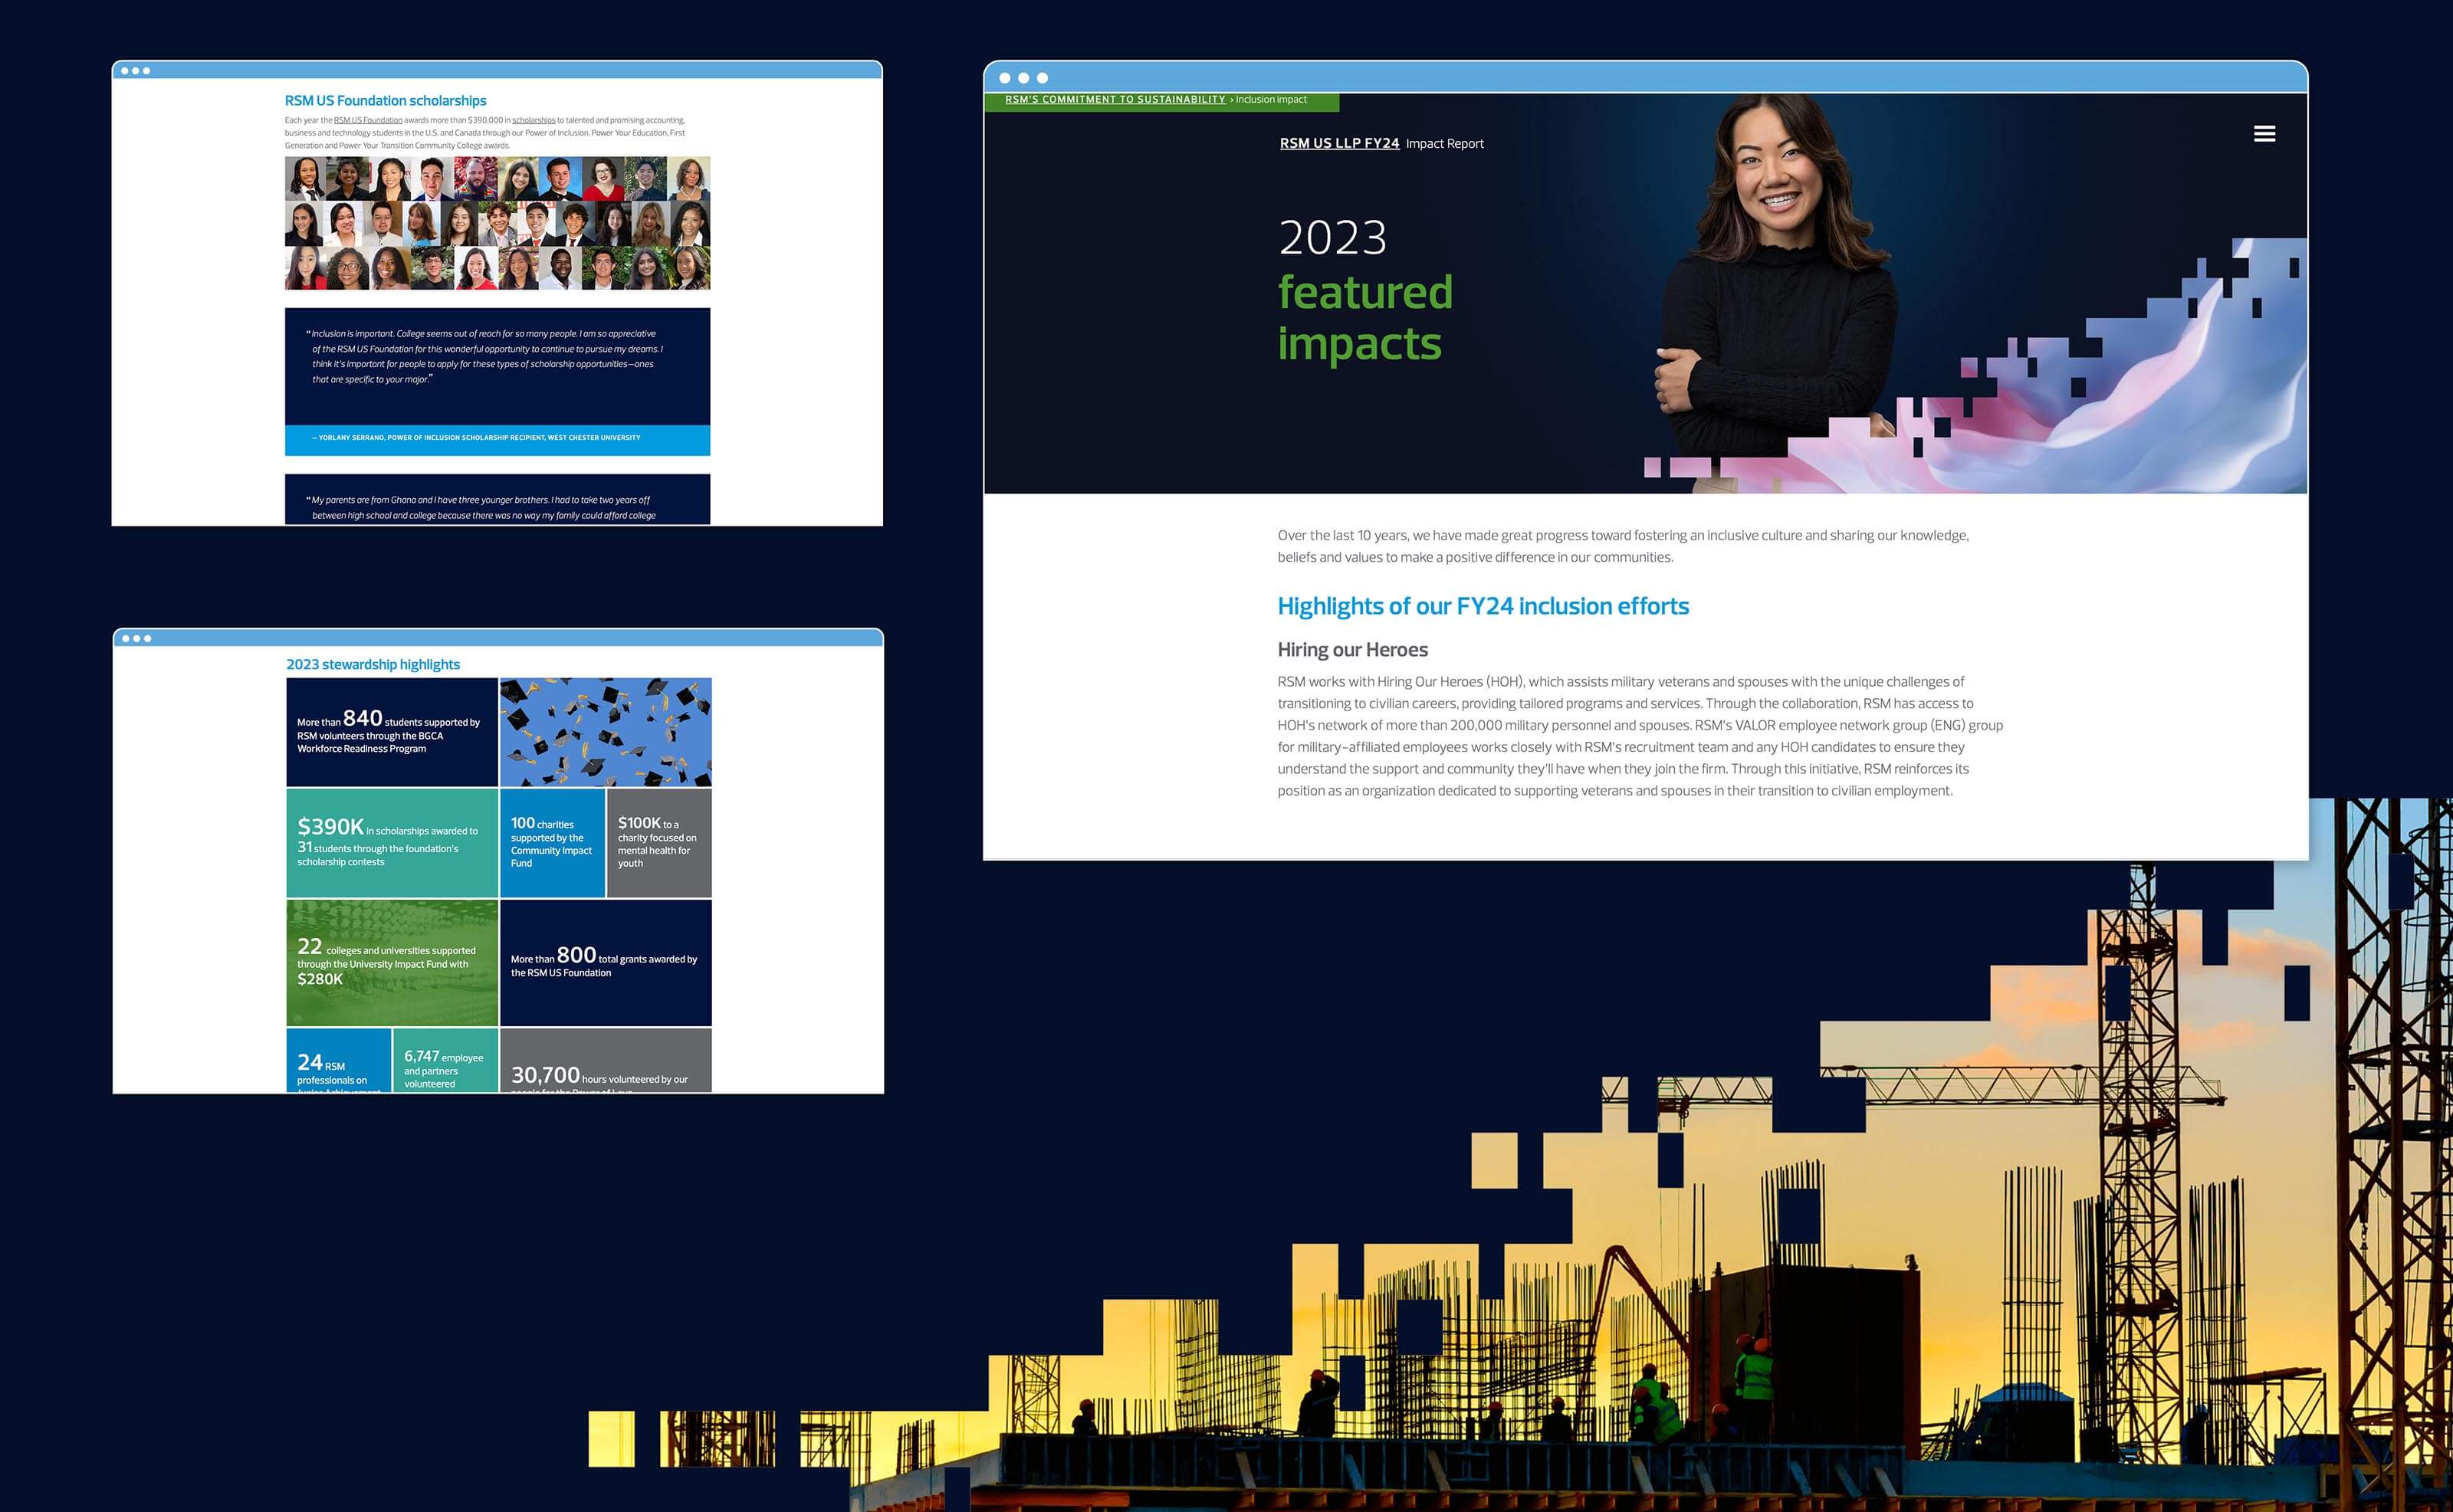The height and width of the screenshot is (1512, 2453).
Task: Click the scholarship recipients photo grid
Action: point(497,223)
